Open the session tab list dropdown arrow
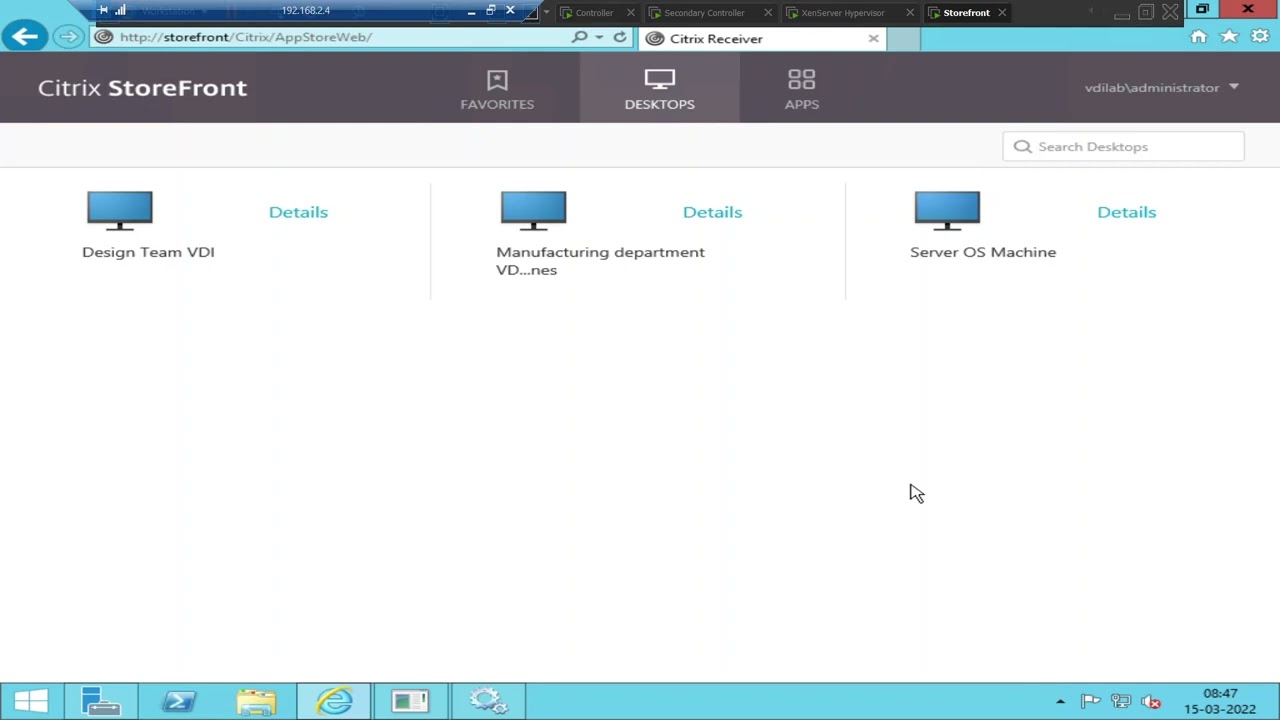Image resolution: width=1280 pixels, height=720 pixels. [x=546, y=13]
